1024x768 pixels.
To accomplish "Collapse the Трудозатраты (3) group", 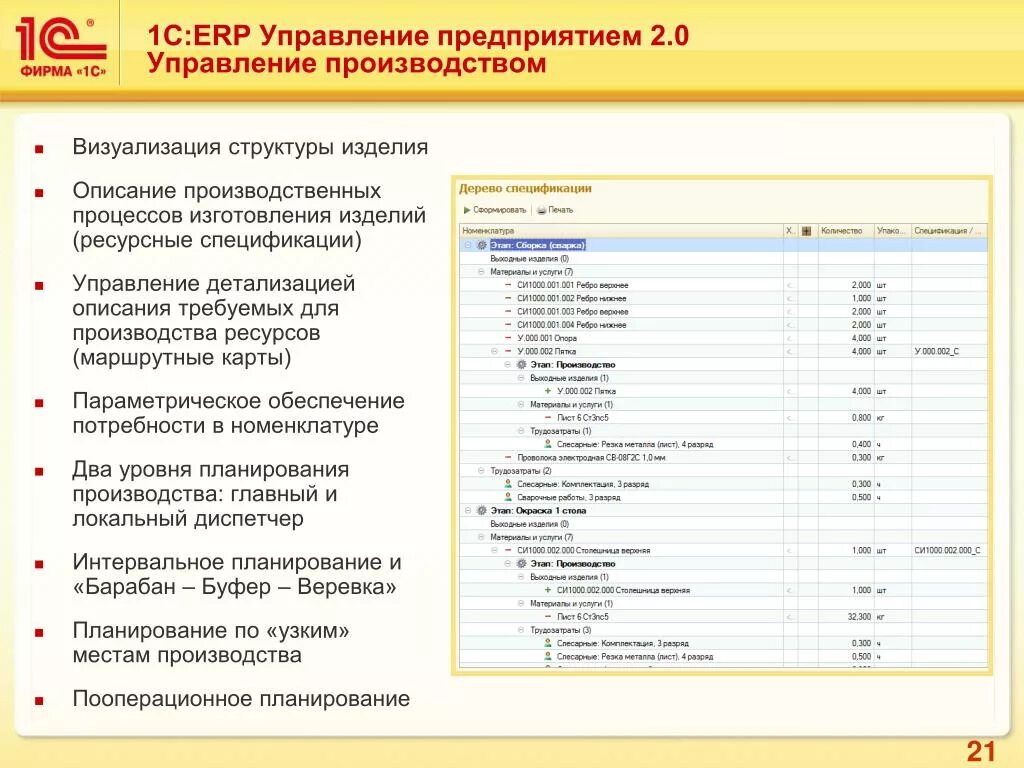I will (521, 630).
